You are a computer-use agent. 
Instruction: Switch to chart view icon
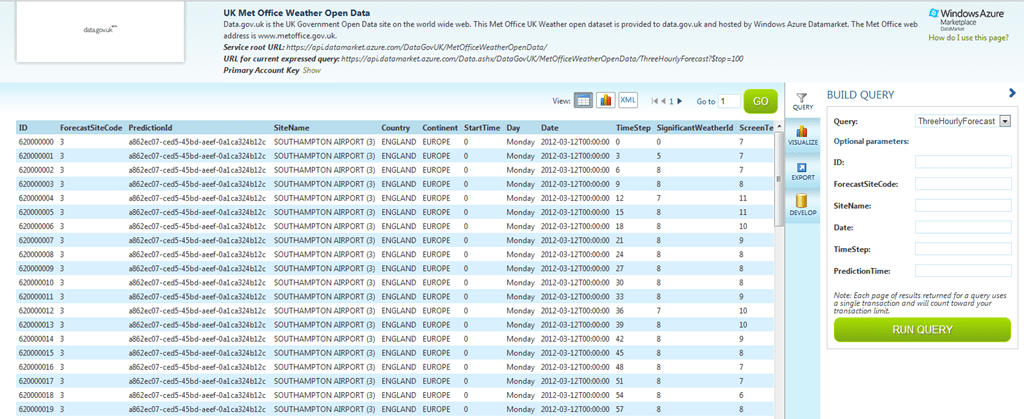(605, 101)
